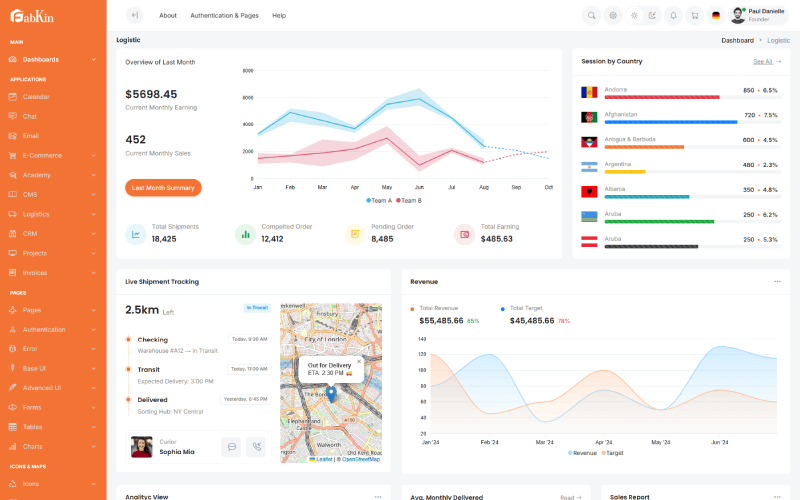The height and width of the screenshot is (500, 800).
Task: Open the shopping cart icon
Action: pyautogui.click(x=694, y=15)
